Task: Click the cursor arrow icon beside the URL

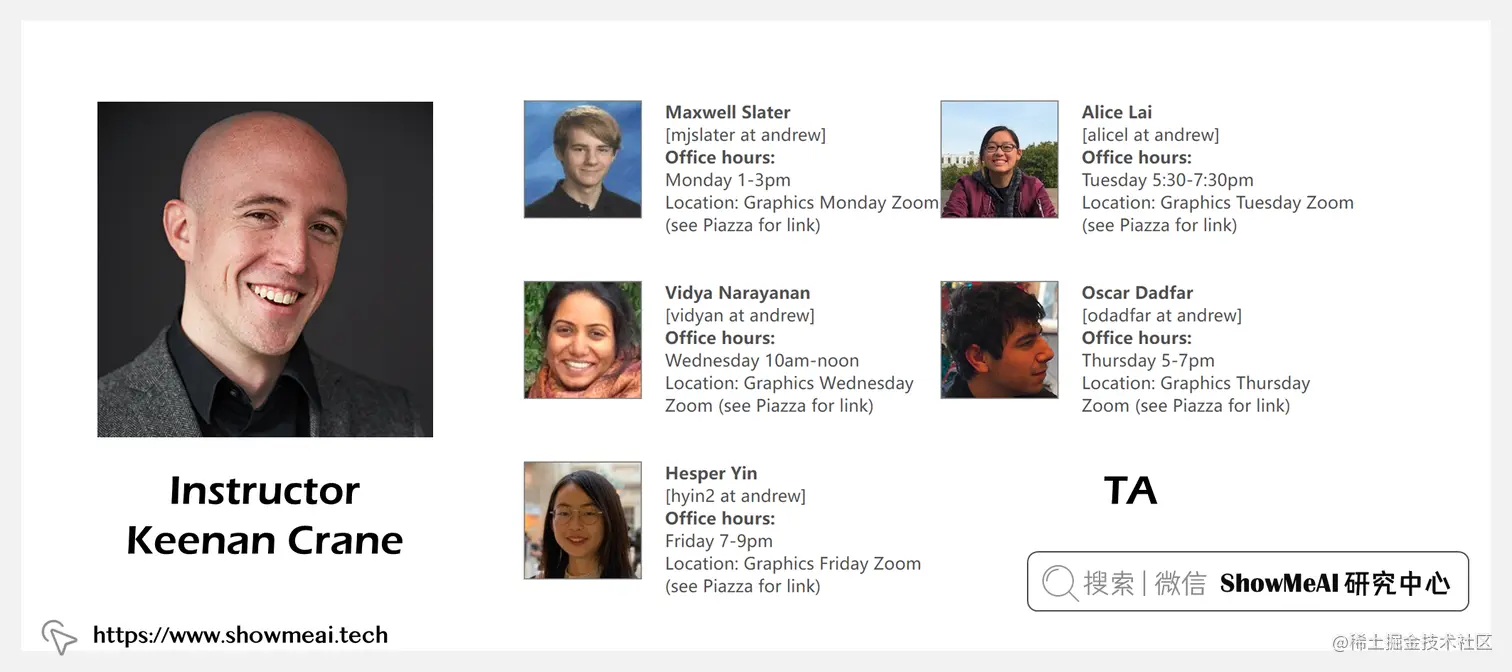Action: 59,637
